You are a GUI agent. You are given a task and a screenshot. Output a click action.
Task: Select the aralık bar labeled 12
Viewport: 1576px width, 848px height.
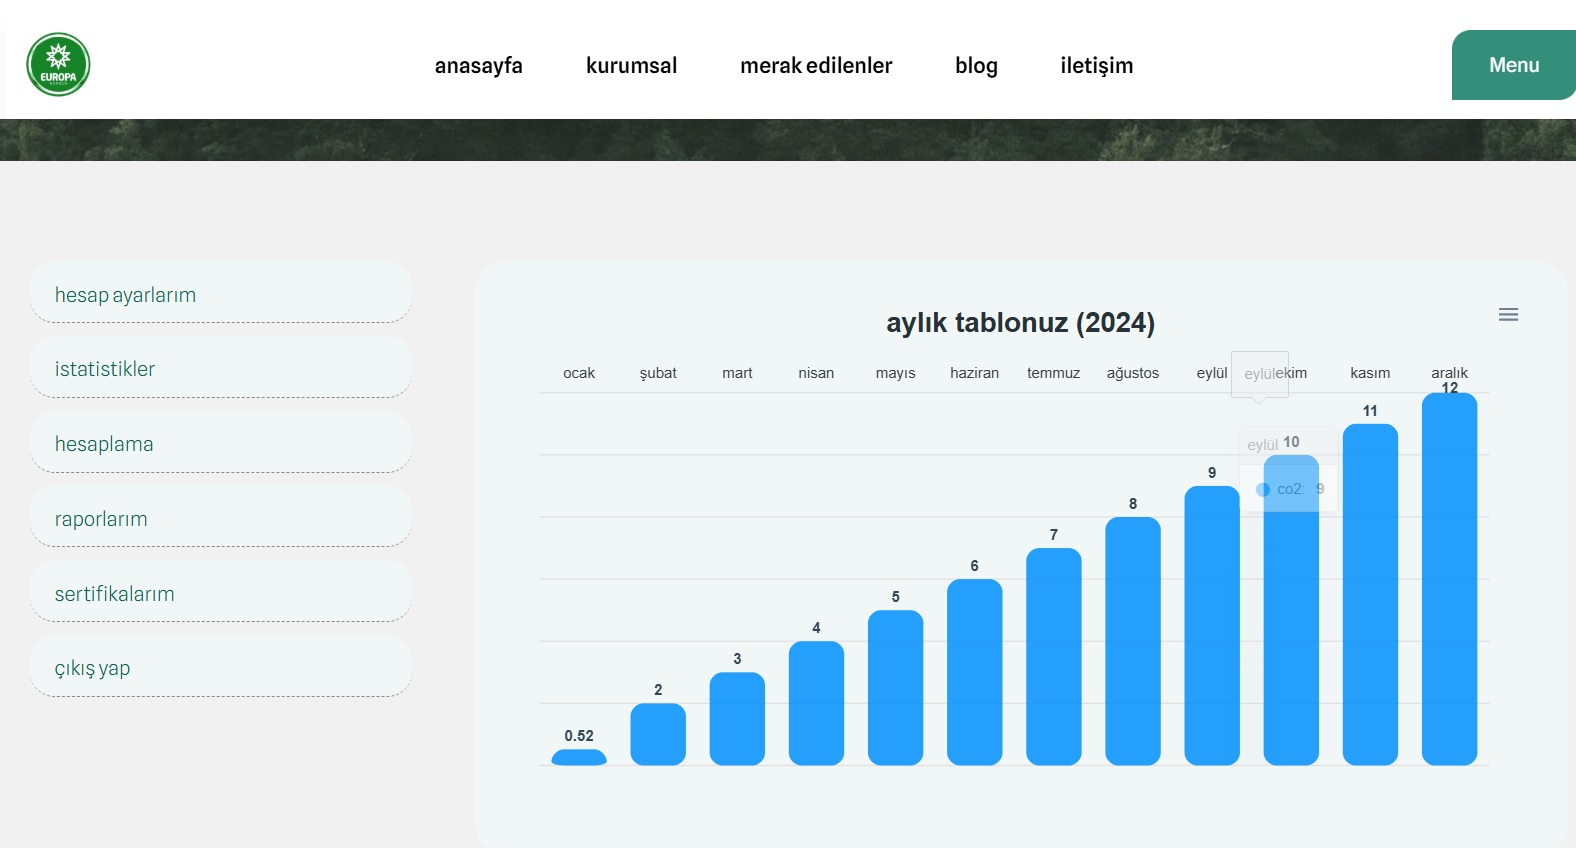[x=1449, y=580]
